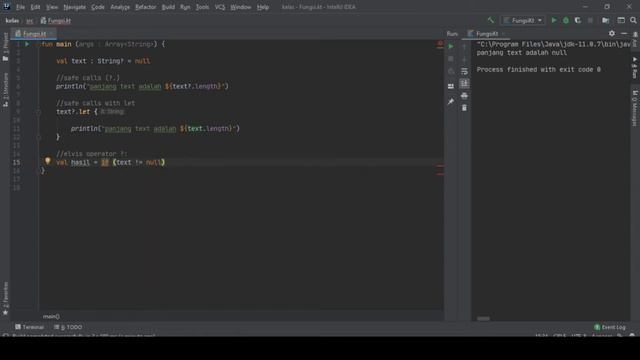Viewport: 640px width, 360px height.
Task: Open the File menu
Action: tap(20, 7)
